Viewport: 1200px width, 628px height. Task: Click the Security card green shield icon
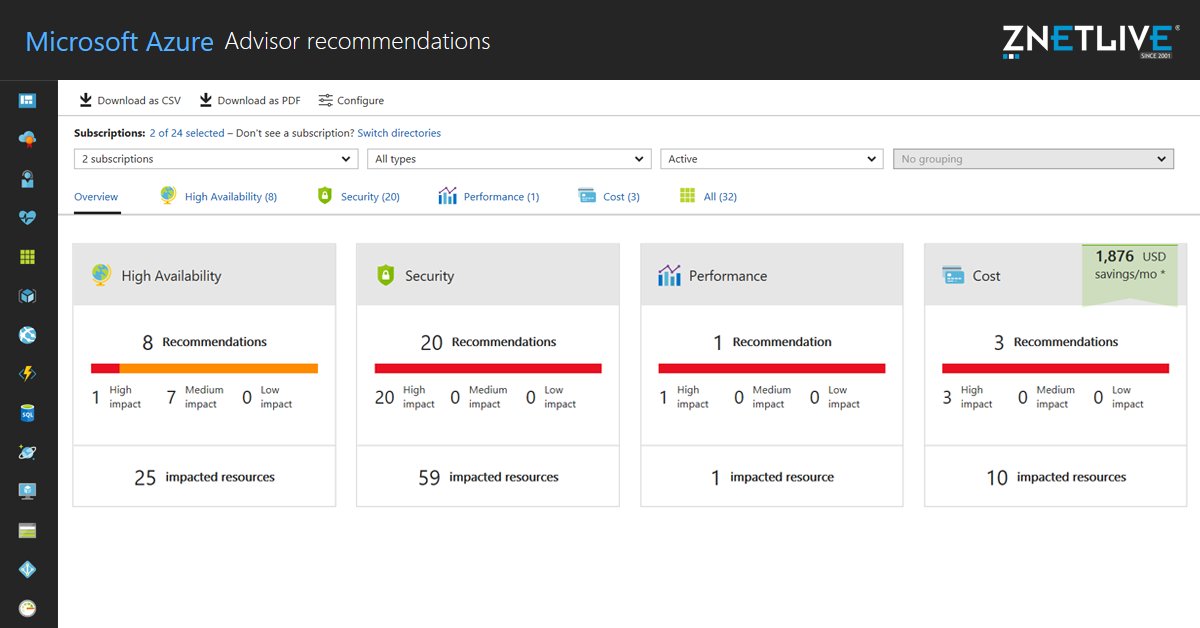[x=386, y=275]
